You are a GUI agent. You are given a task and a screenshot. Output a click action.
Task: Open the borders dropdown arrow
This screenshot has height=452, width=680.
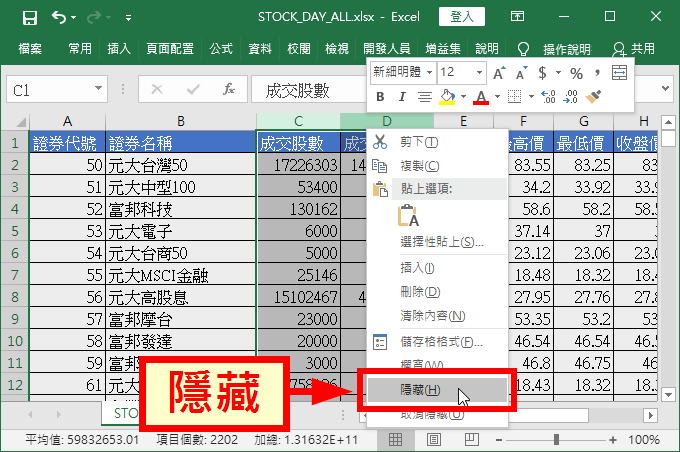pyautogui.click(x=531, y=96)
